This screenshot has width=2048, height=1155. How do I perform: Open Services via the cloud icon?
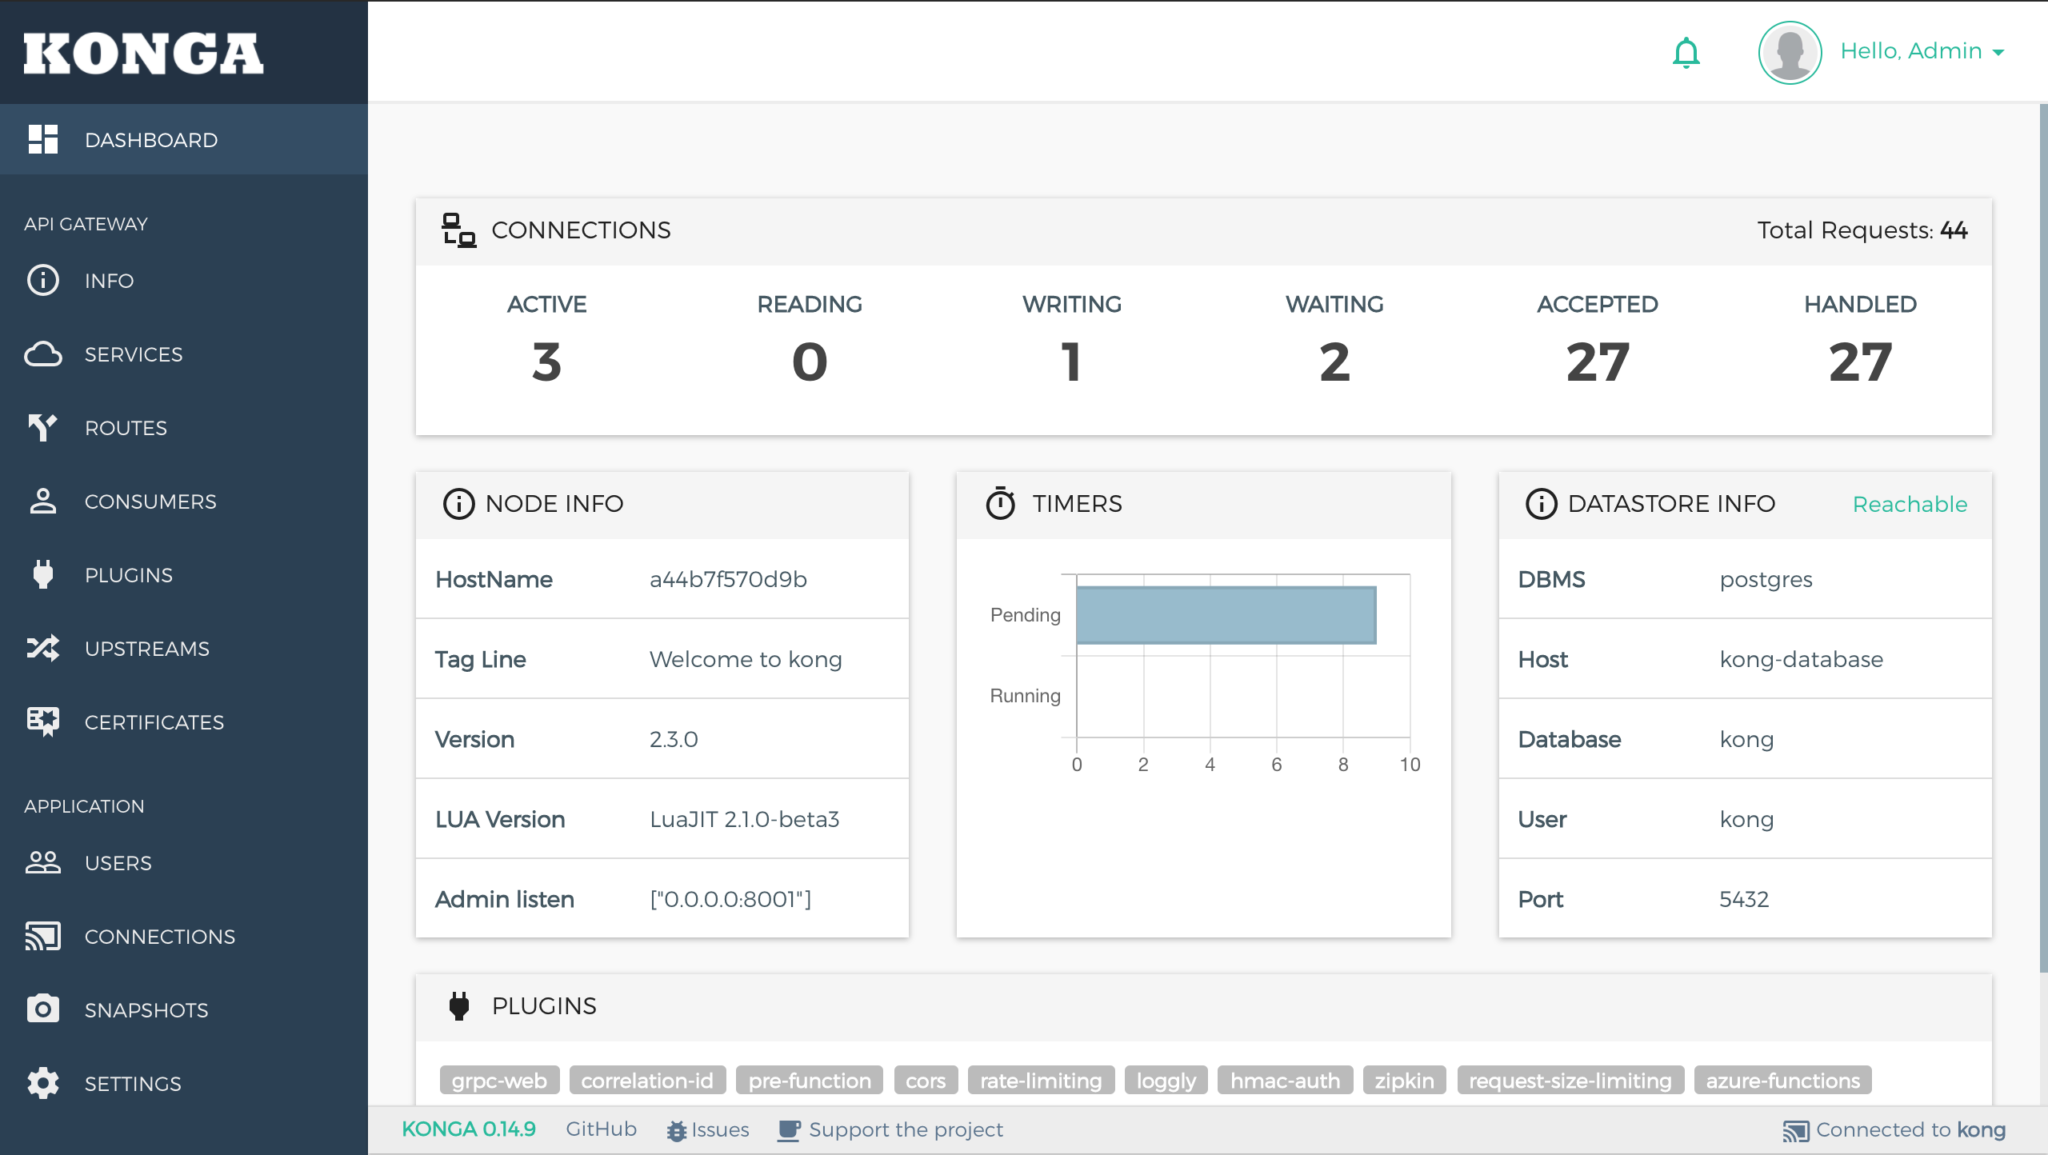pos(42,354)
